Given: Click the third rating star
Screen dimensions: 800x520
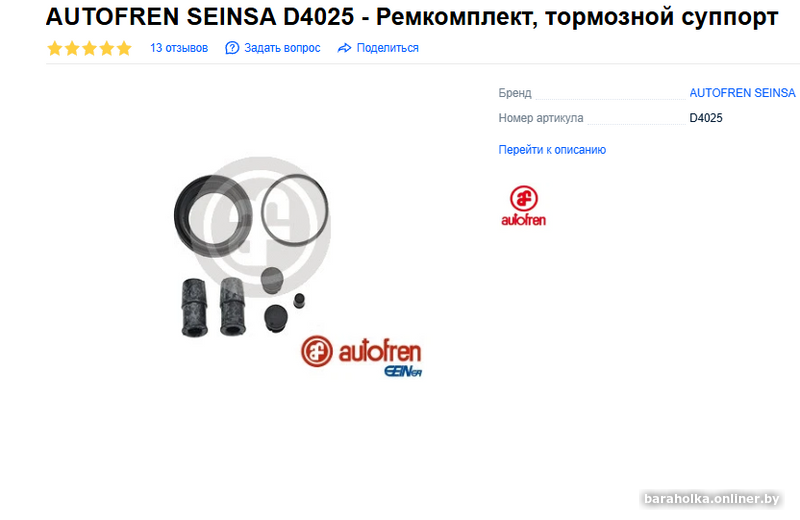Looking at the screenshot, I should (89, 48).
